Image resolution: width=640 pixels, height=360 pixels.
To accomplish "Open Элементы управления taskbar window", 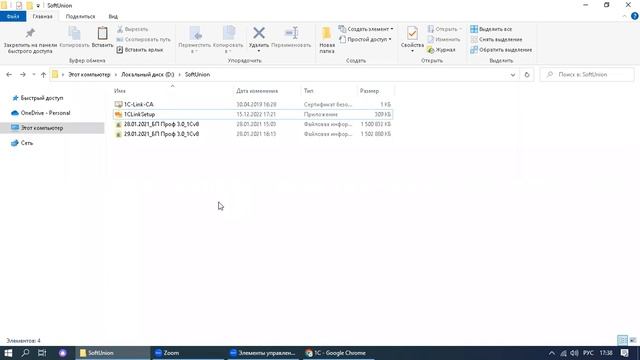I will pyautogui.click(x=263, y=353).
